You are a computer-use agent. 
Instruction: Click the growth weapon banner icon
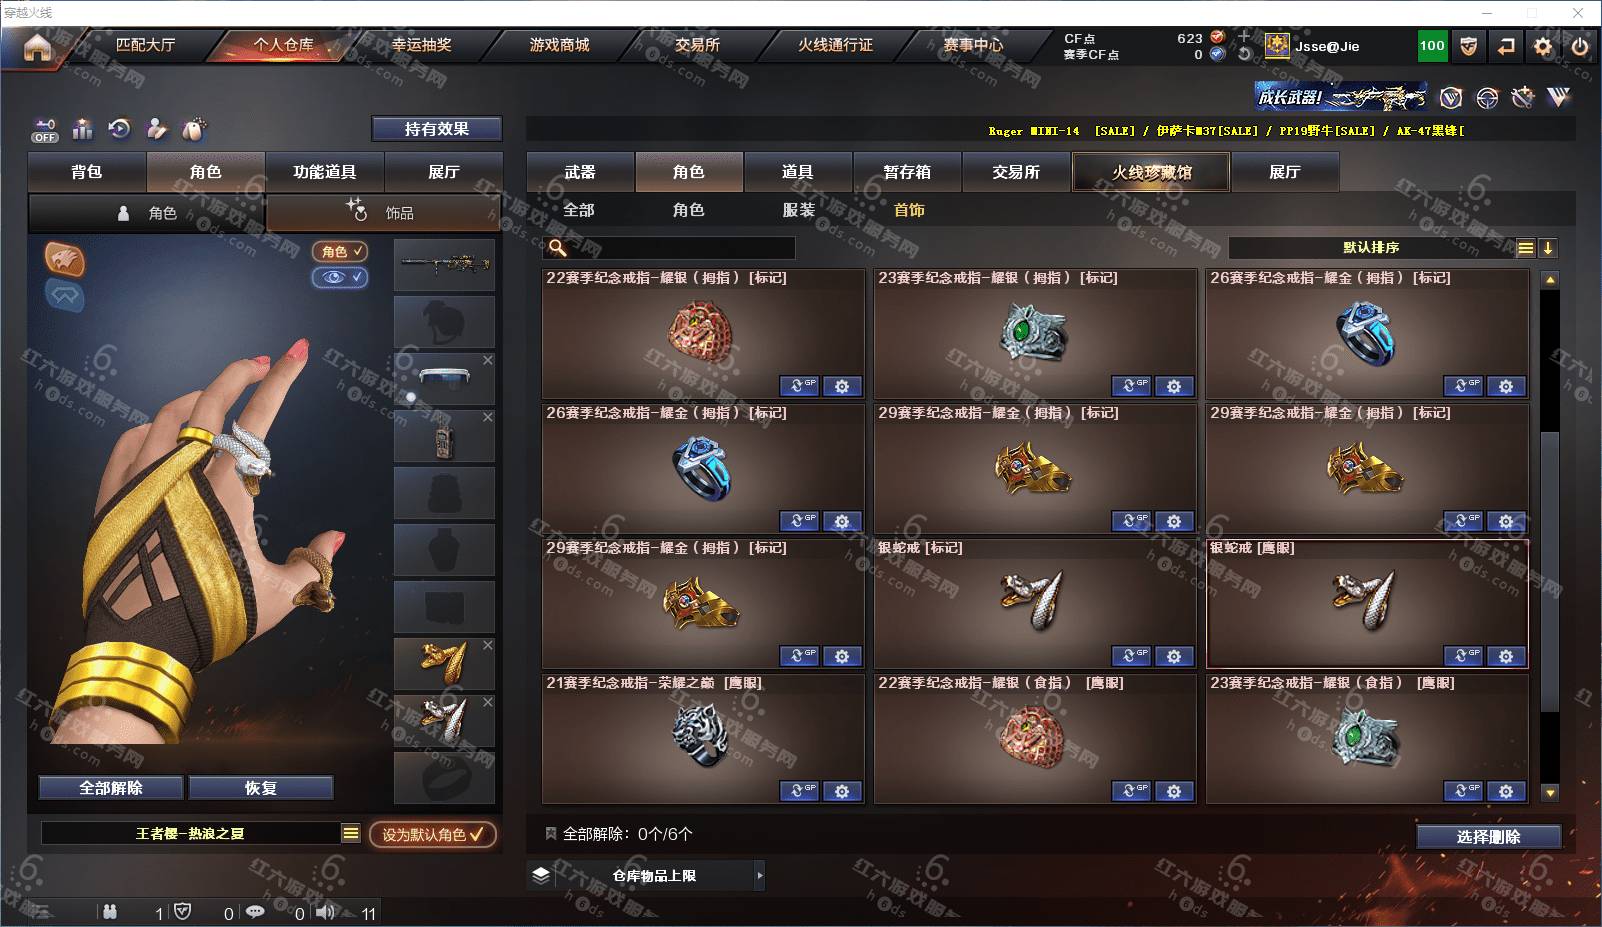pyautogui.click(x=1342, y=97)
